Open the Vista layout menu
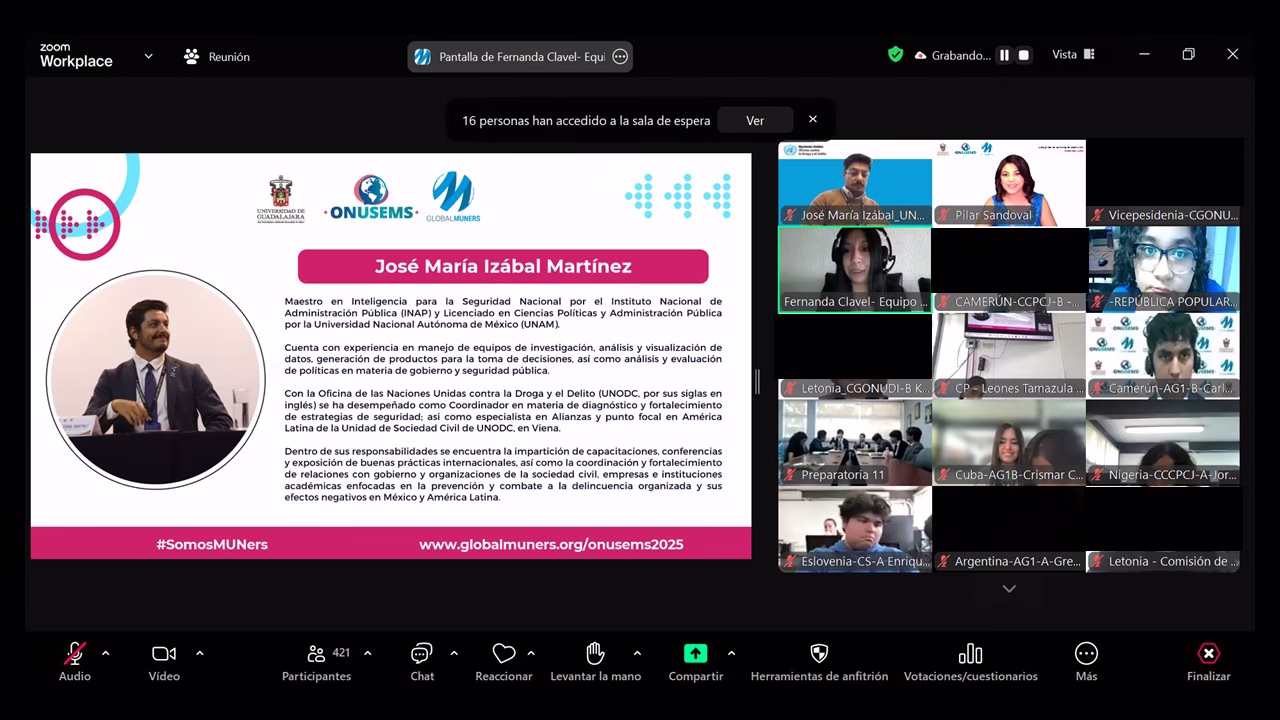The width and height of the screenshot is (1280, 720). pos(1073,55)
